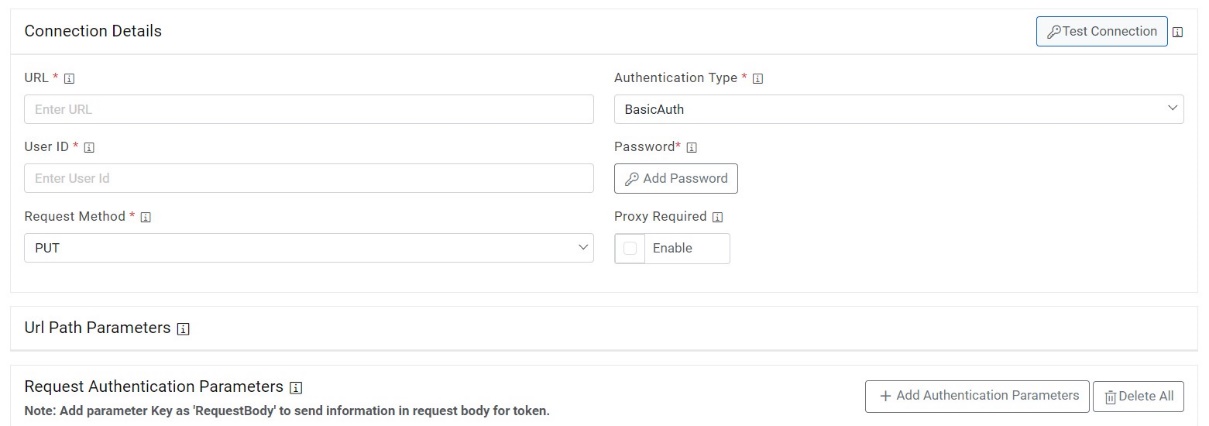Open the Request Method dropdown showing PUT

(x=308, y=248)
